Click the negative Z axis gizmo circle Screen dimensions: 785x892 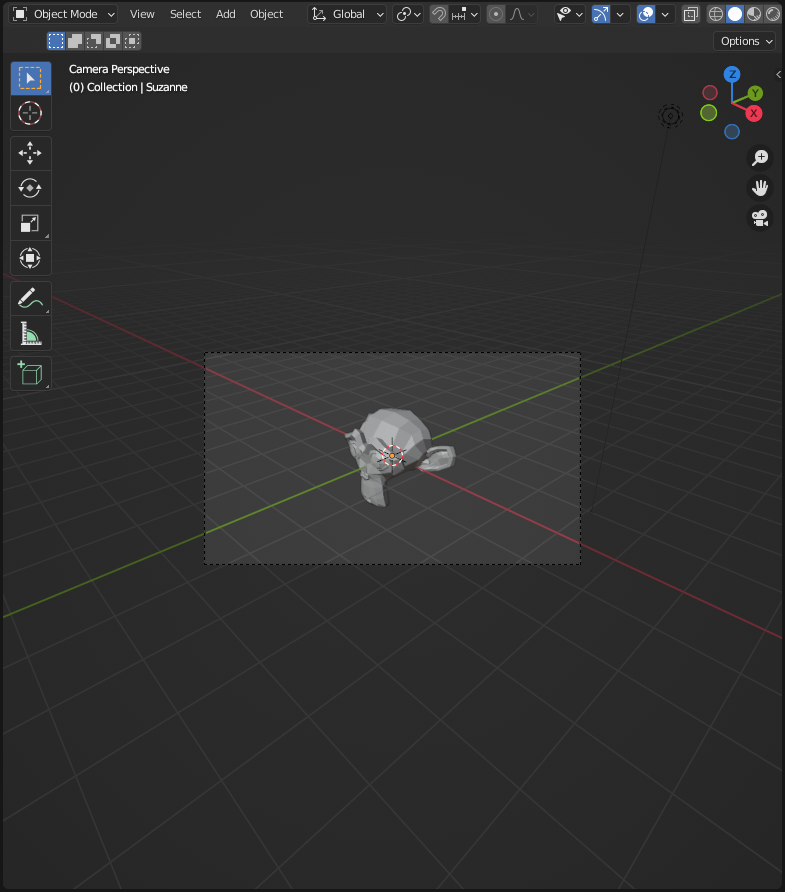[x=732, y=132]
